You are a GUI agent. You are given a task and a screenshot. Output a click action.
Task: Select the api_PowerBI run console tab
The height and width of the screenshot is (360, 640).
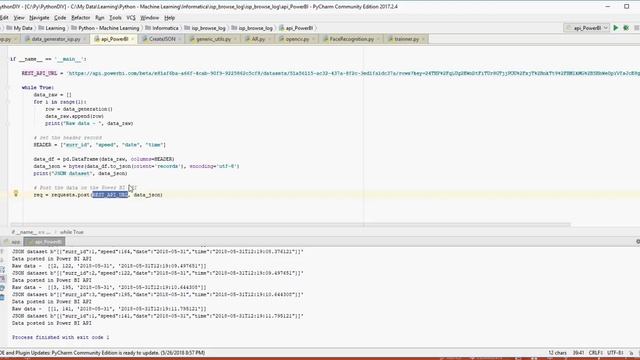pyautogui.click(x=44, y=242)
